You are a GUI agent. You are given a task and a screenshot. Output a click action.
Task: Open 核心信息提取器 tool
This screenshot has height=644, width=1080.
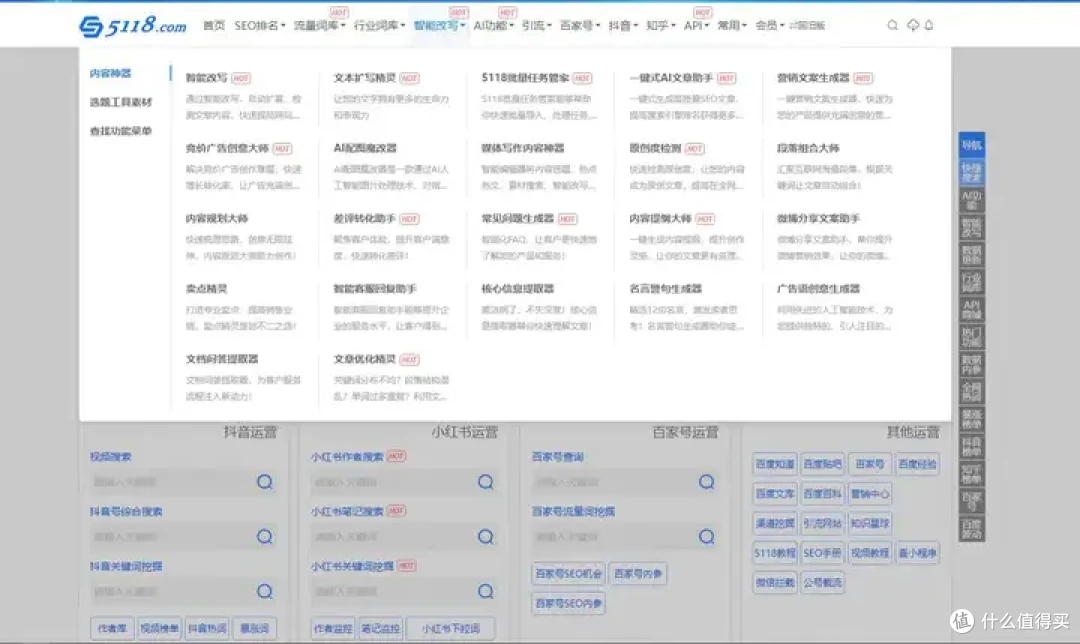pos(517,289)
